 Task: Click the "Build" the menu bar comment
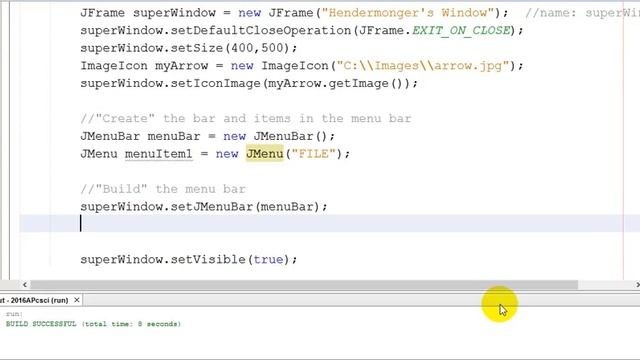click(x=163, y=189)
